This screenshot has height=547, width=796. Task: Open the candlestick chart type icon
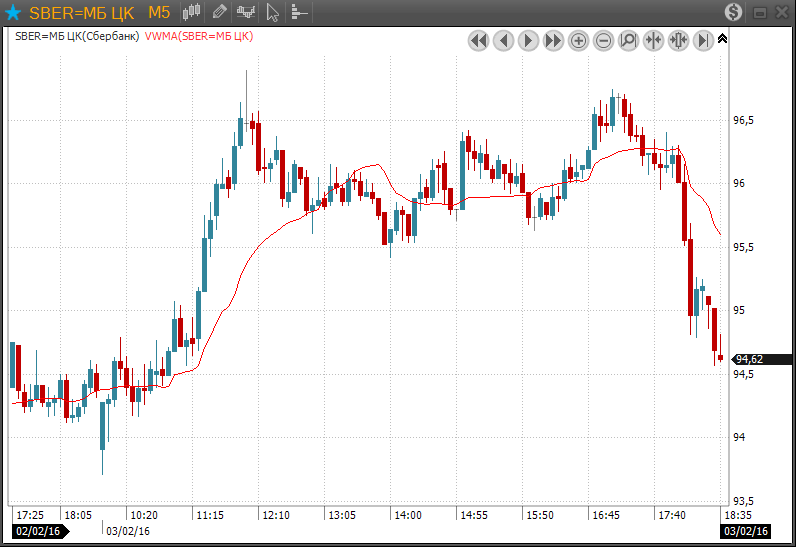click(x=192, y=12)
